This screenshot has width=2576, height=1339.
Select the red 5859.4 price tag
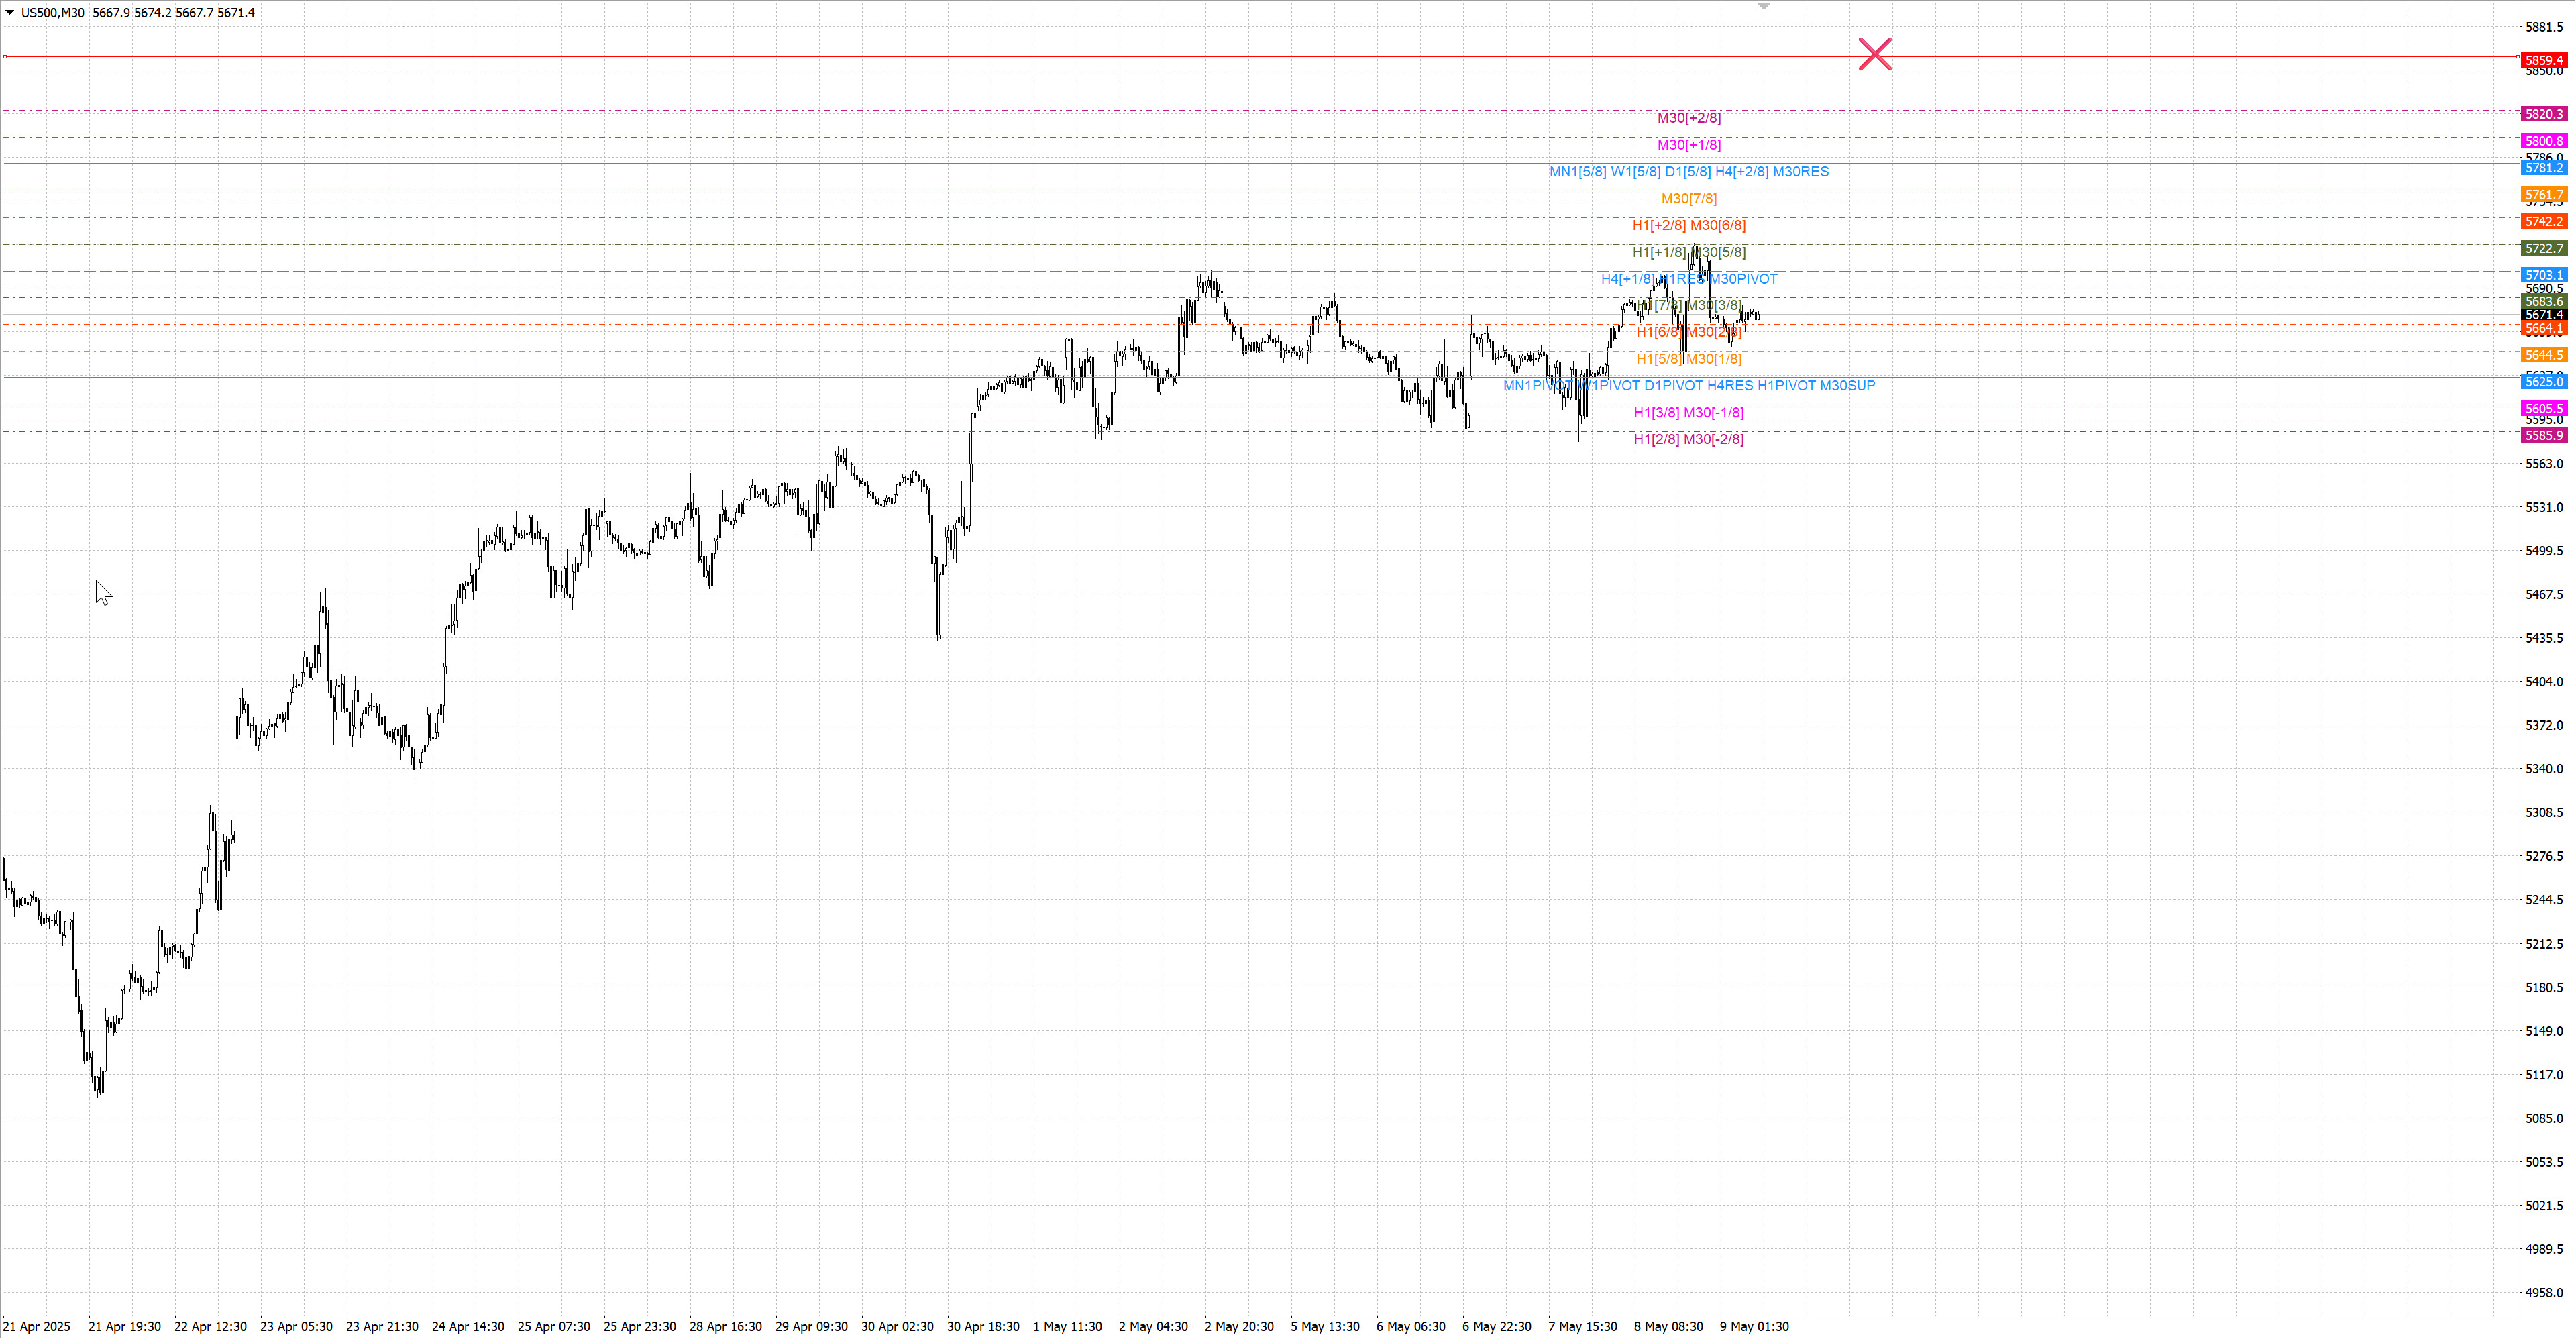2543,61
